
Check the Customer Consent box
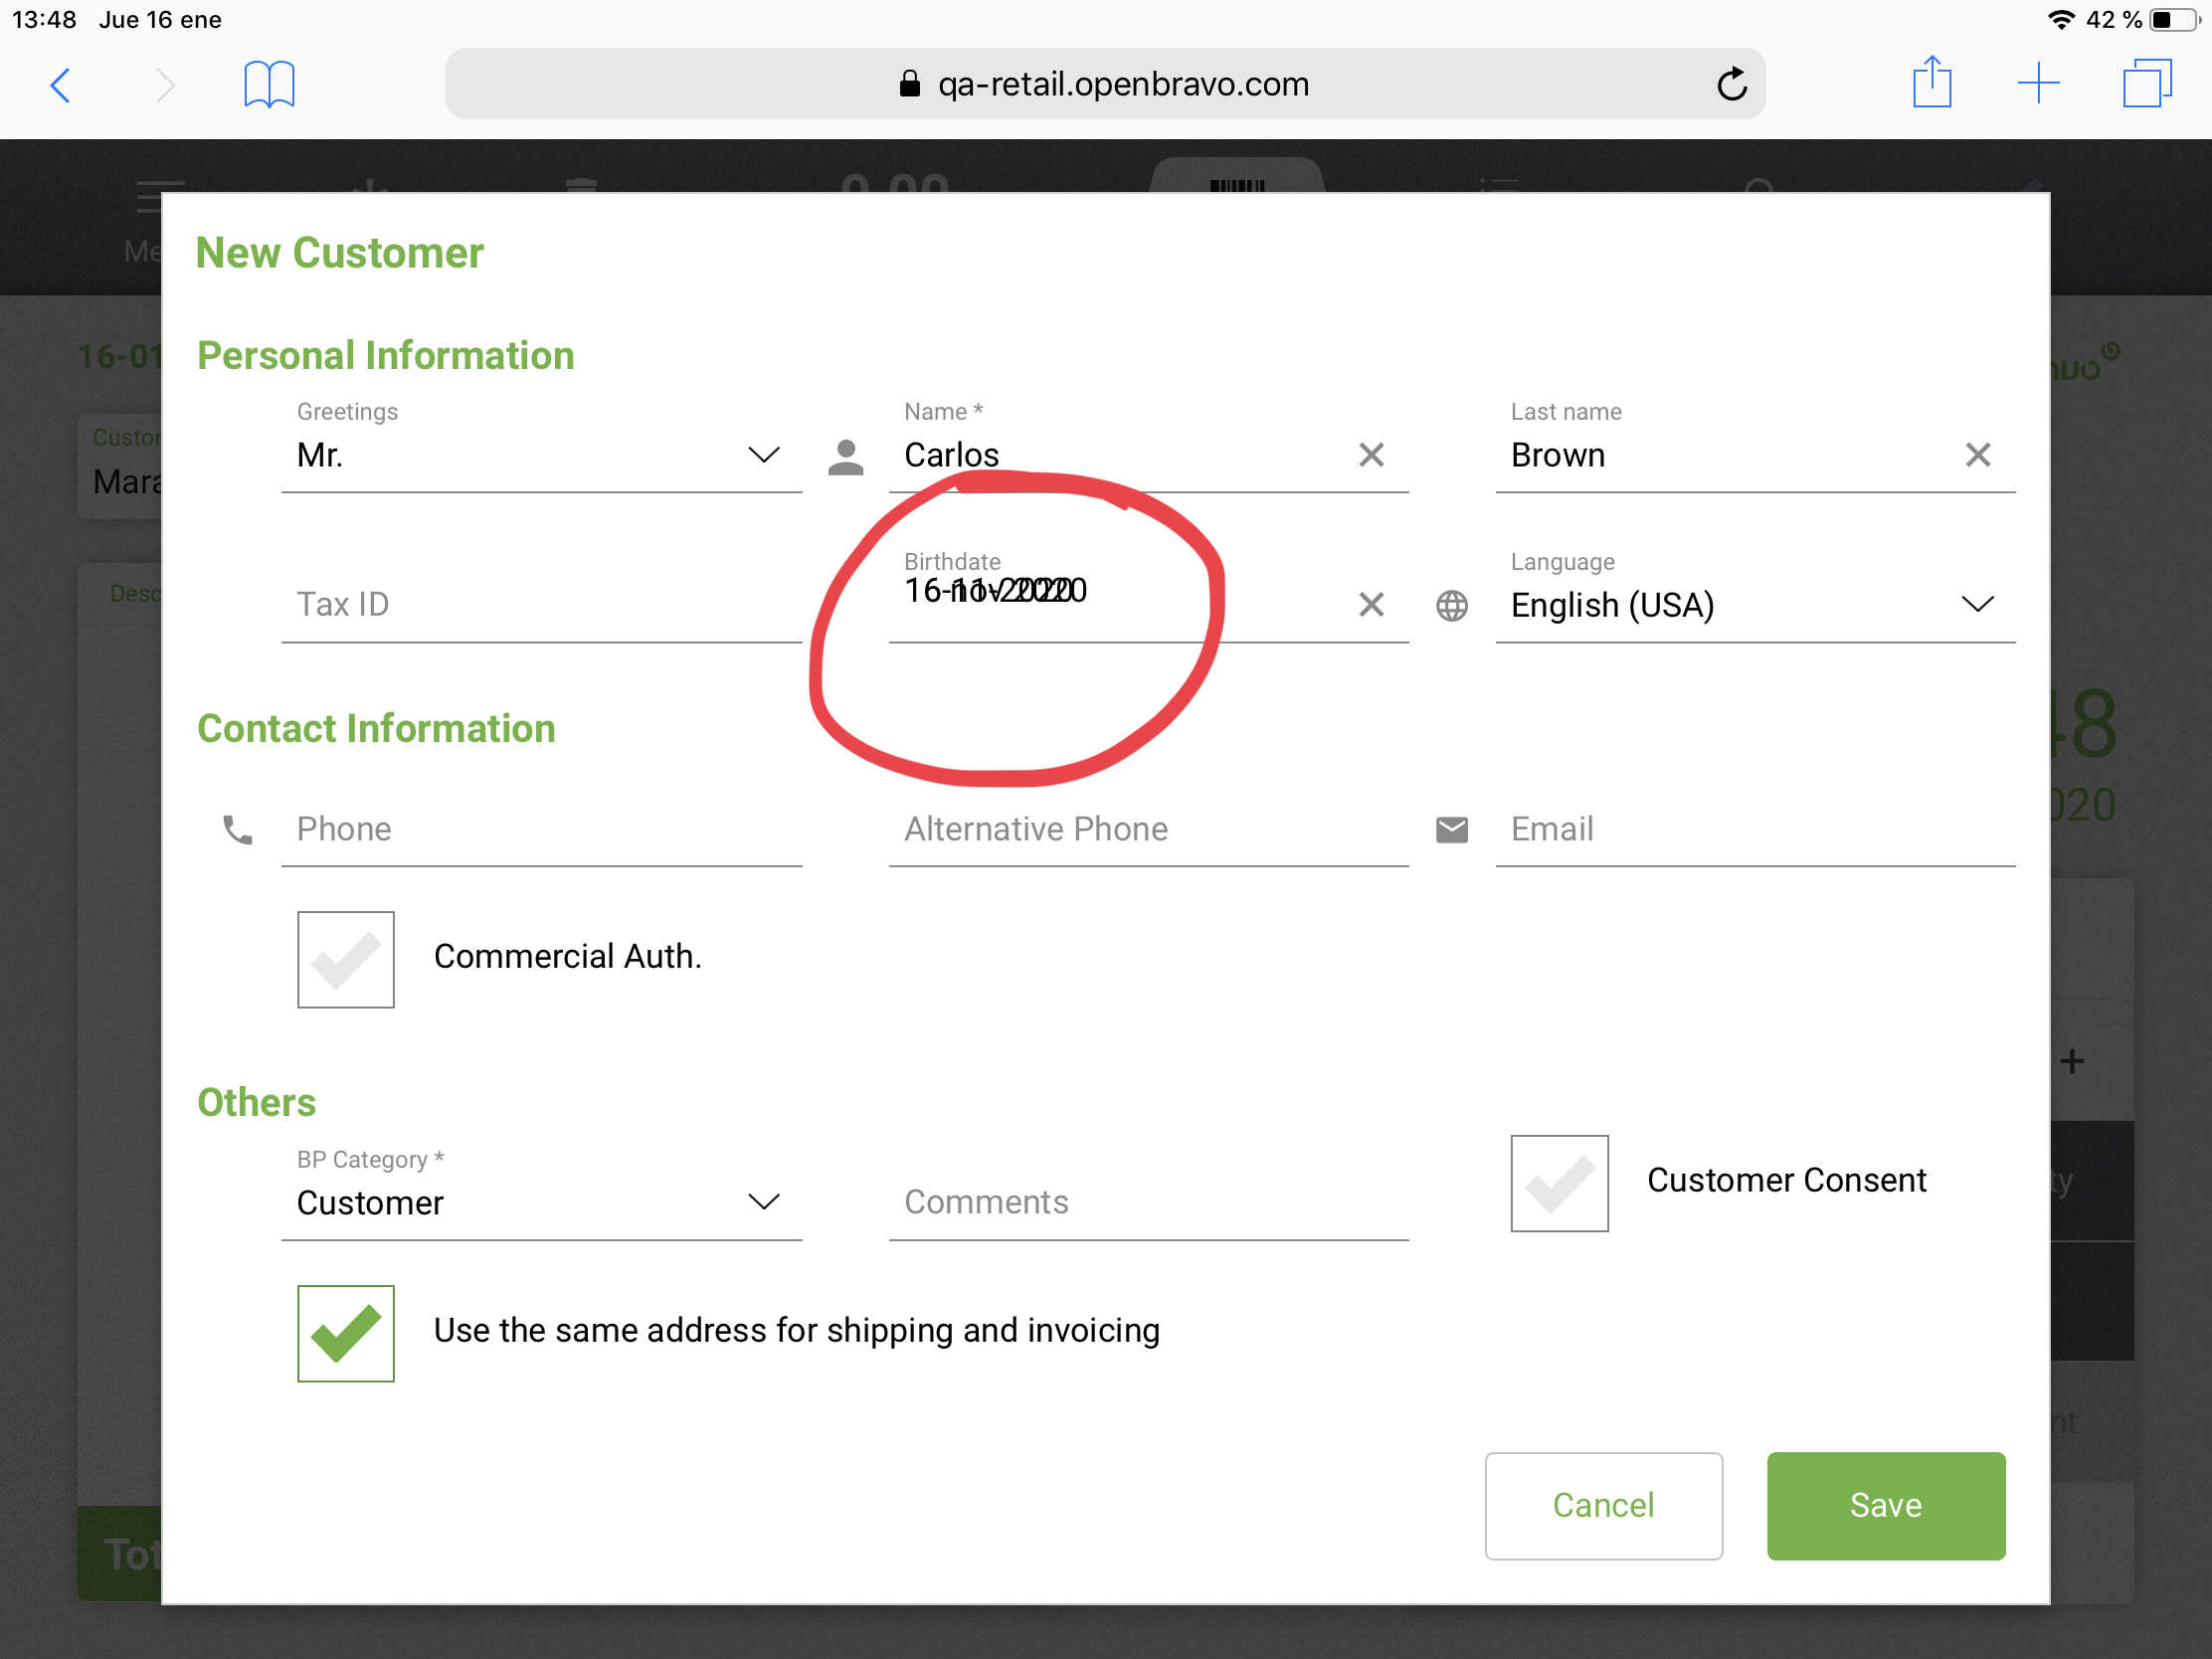pyautogui.click(x=1559, y=1183)
